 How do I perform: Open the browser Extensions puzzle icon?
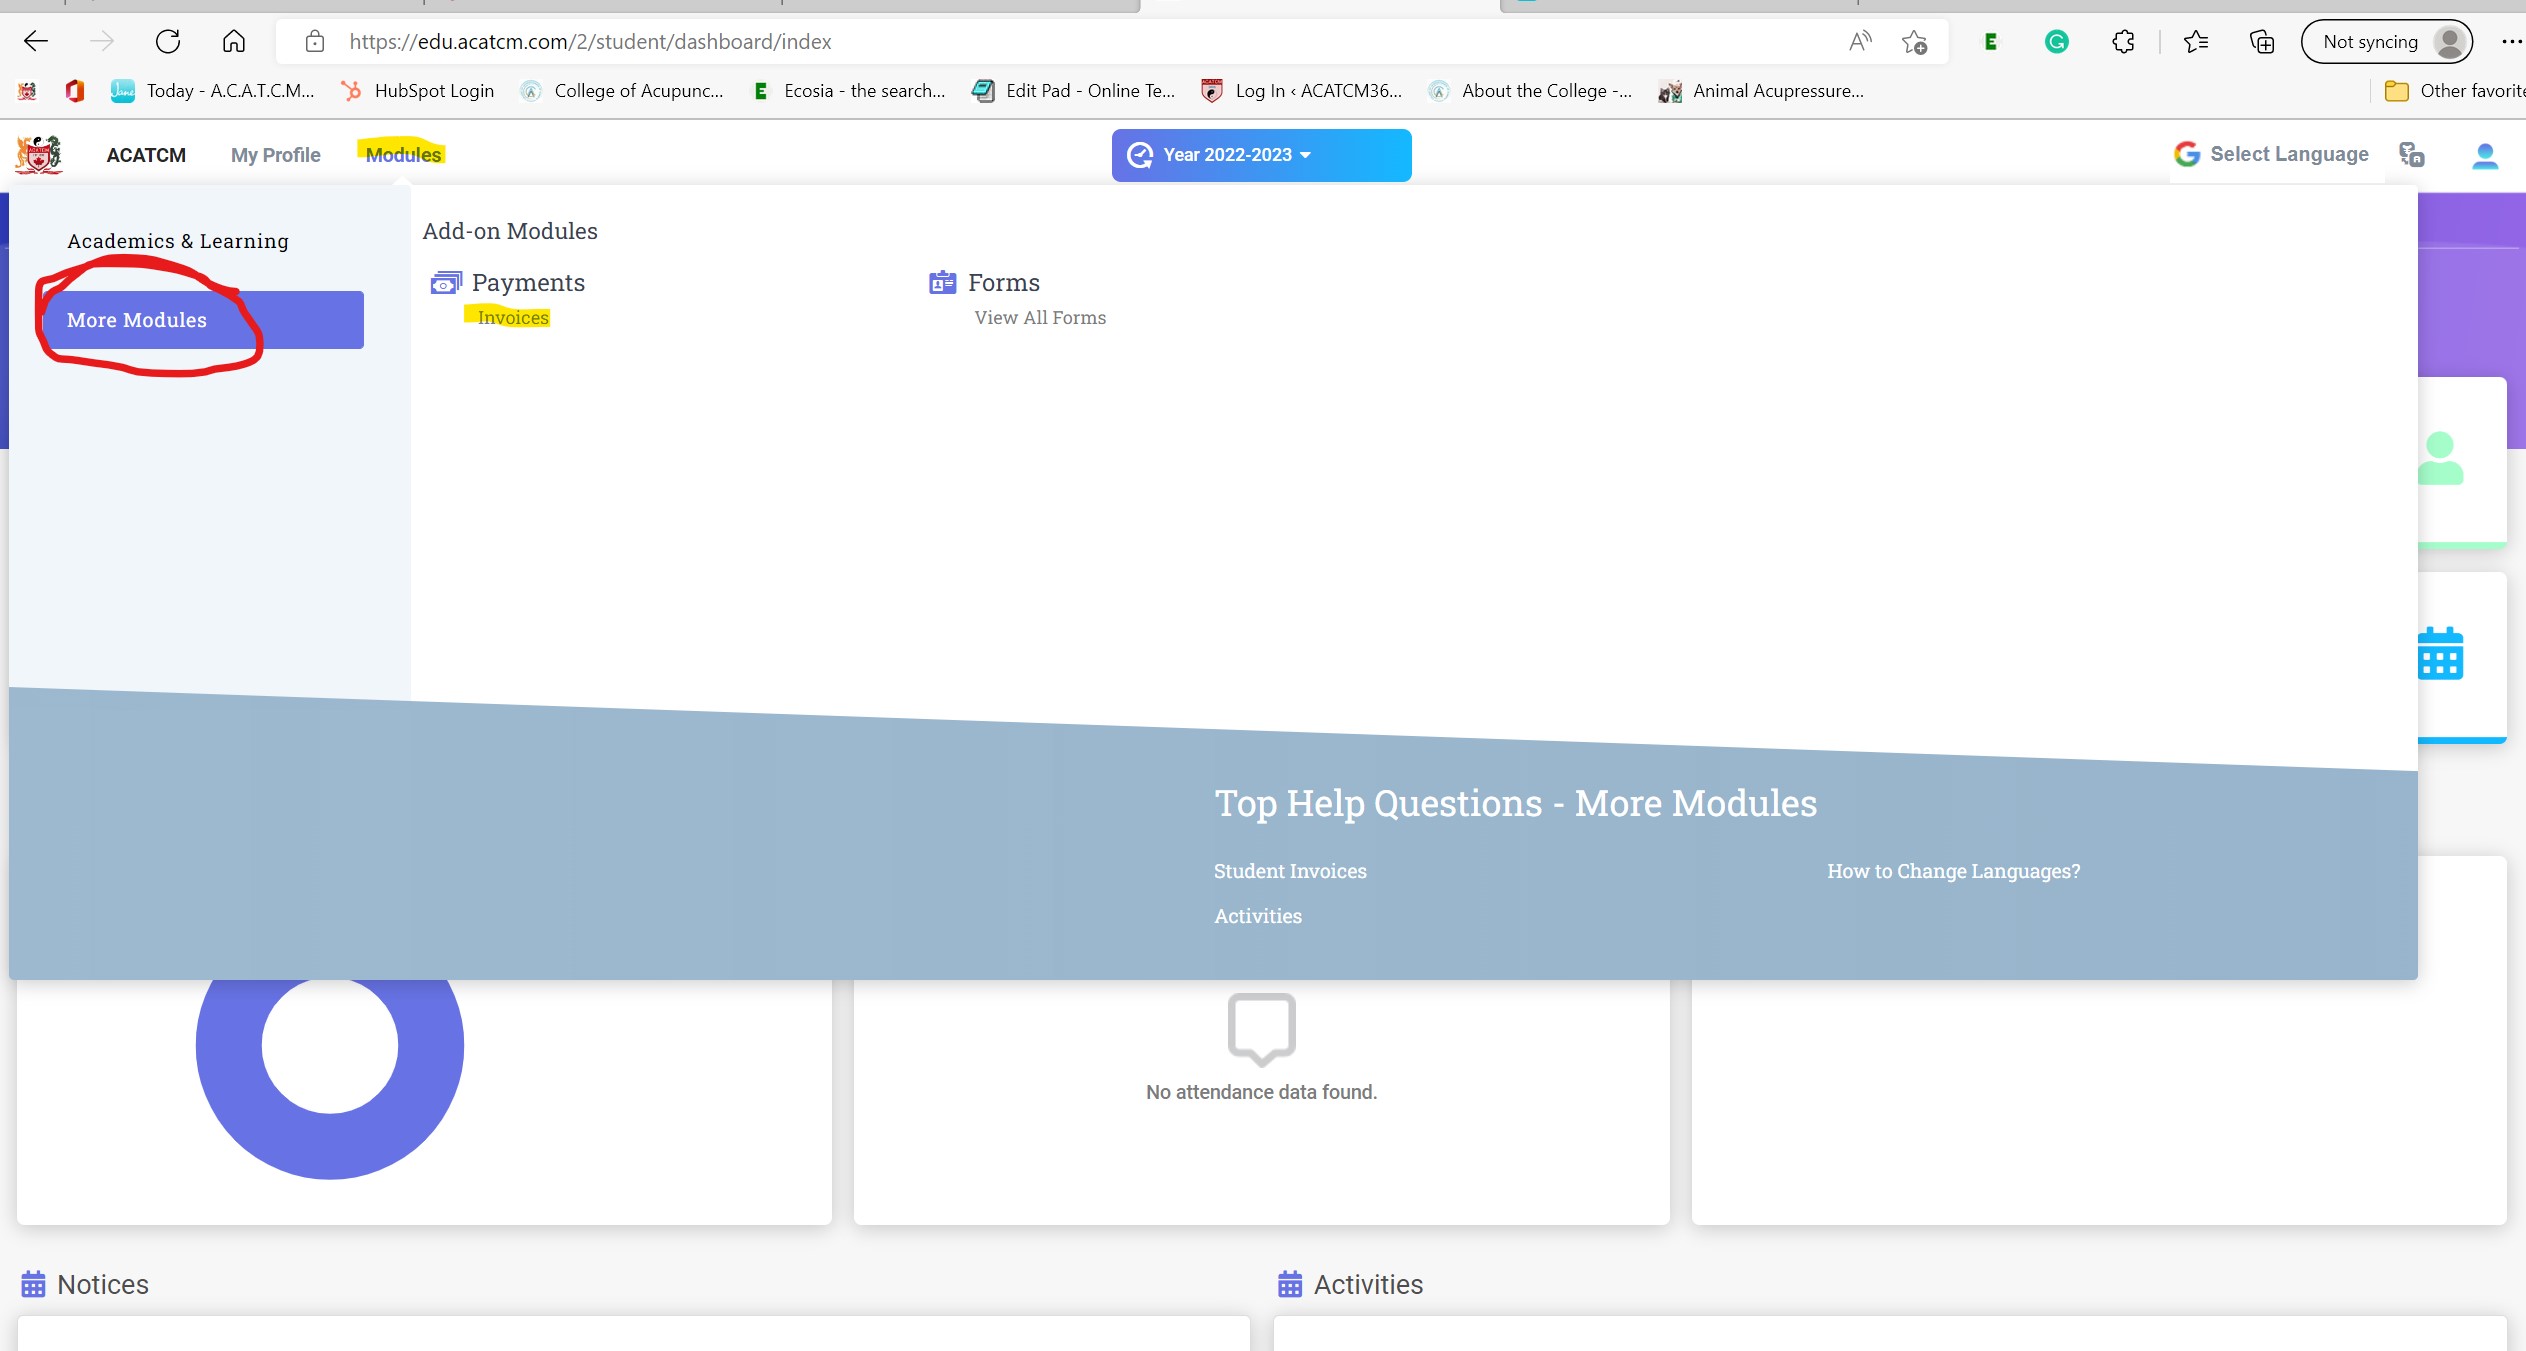2123,41
